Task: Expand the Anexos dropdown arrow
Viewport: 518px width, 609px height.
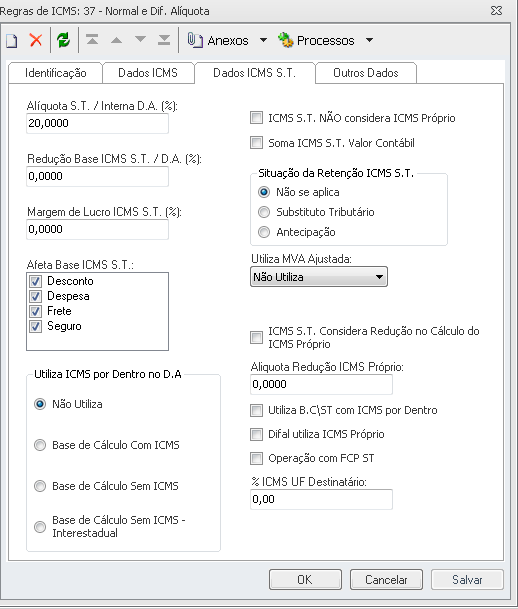Action: 263,40
